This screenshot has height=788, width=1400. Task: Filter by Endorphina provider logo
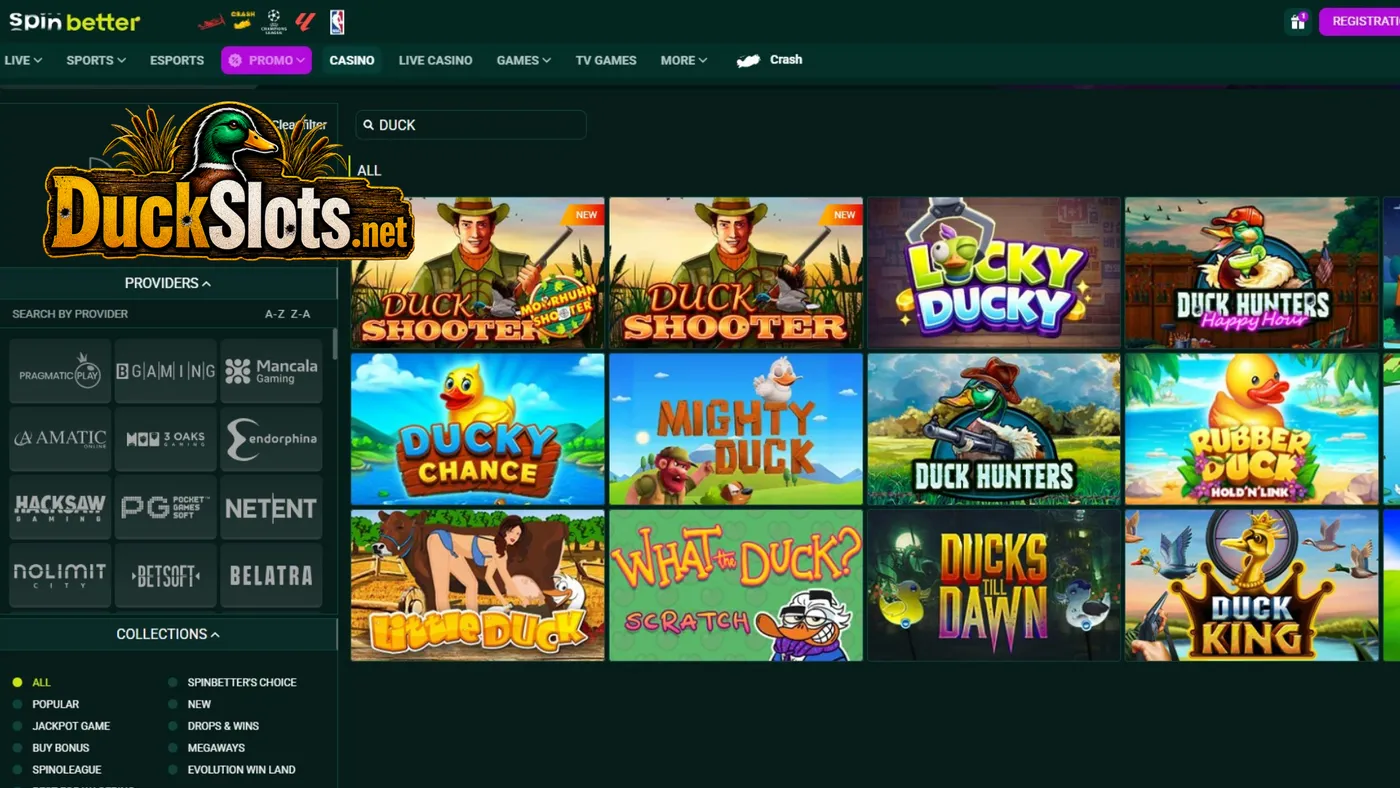[271, 439]
